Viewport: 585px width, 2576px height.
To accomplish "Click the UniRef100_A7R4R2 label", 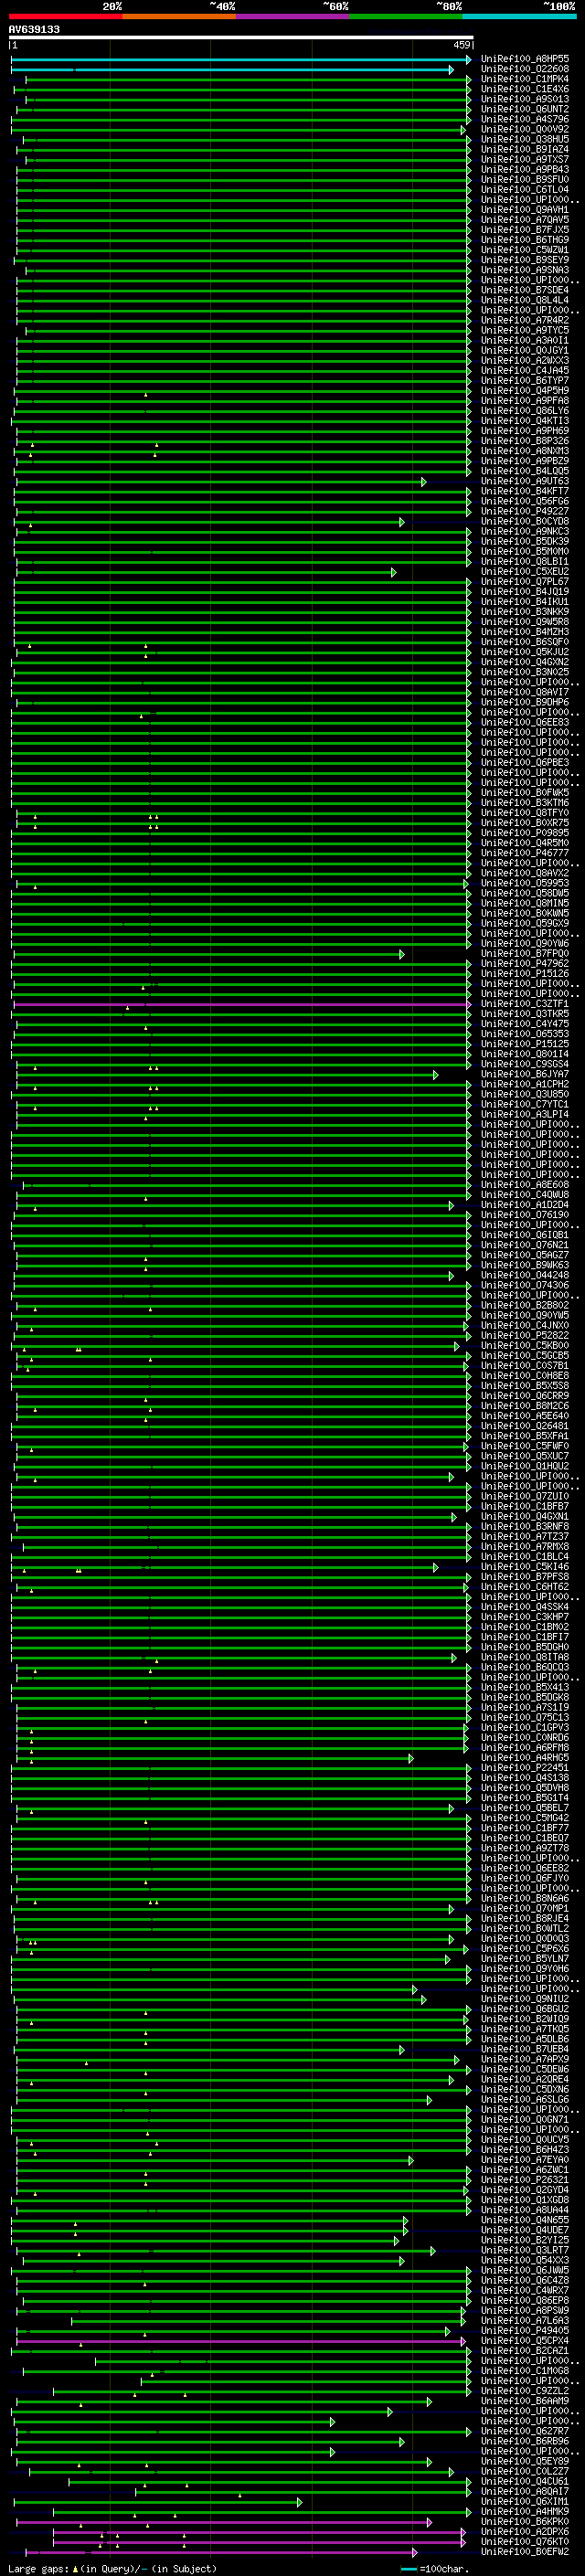I will (524, 320).
